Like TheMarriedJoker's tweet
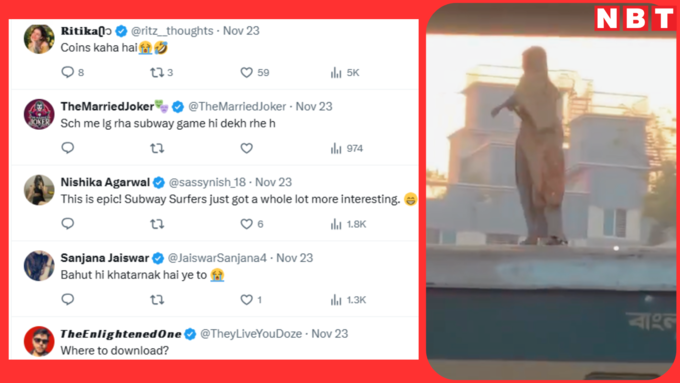 point(246,148)
